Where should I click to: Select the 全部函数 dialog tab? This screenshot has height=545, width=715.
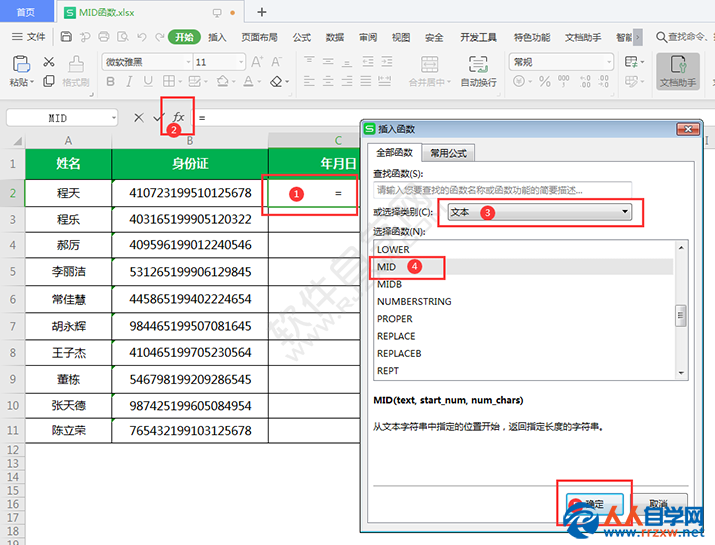click(394, 153)
